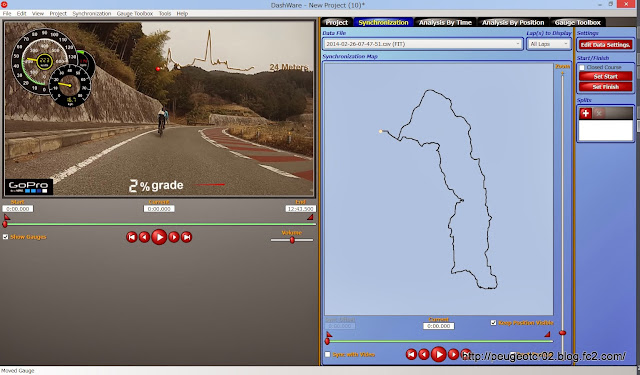
Task: Step forward one frame in the video player
Action: click(x=174, y=237)
